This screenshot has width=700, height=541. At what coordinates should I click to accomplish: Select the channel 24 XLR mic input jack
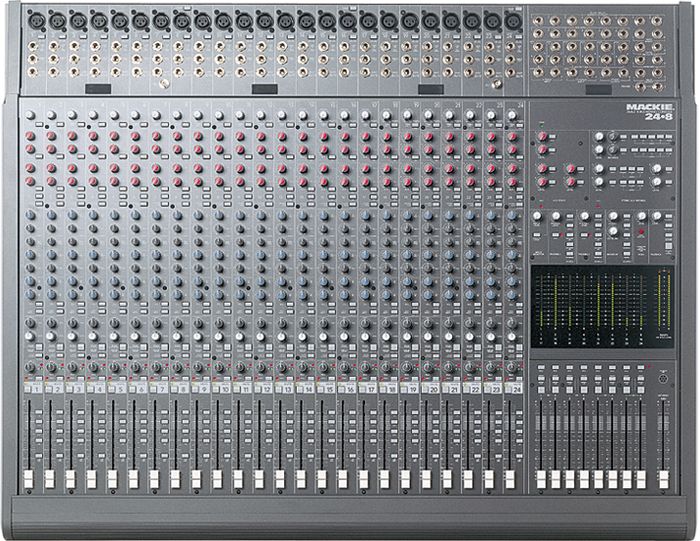512,20
